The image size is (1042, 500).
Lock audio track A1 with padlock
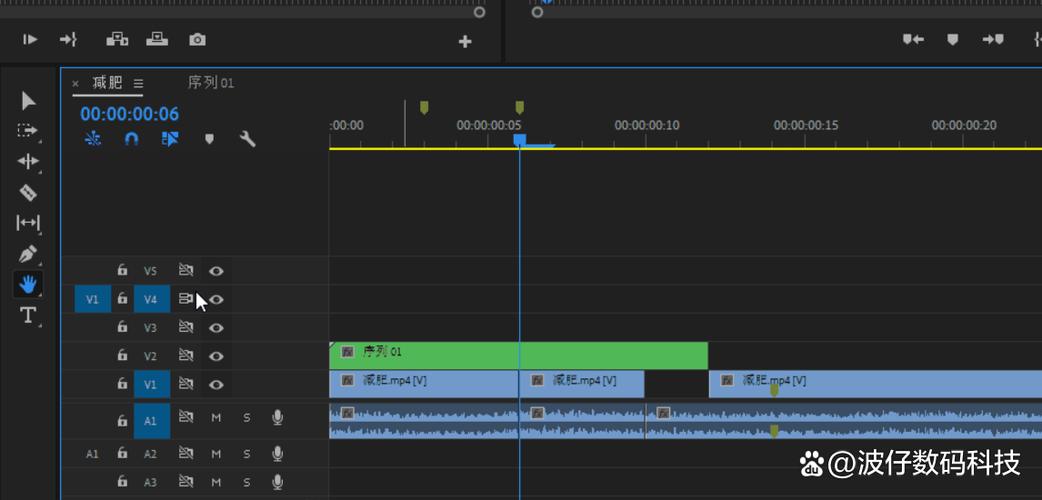pos(122,420)
